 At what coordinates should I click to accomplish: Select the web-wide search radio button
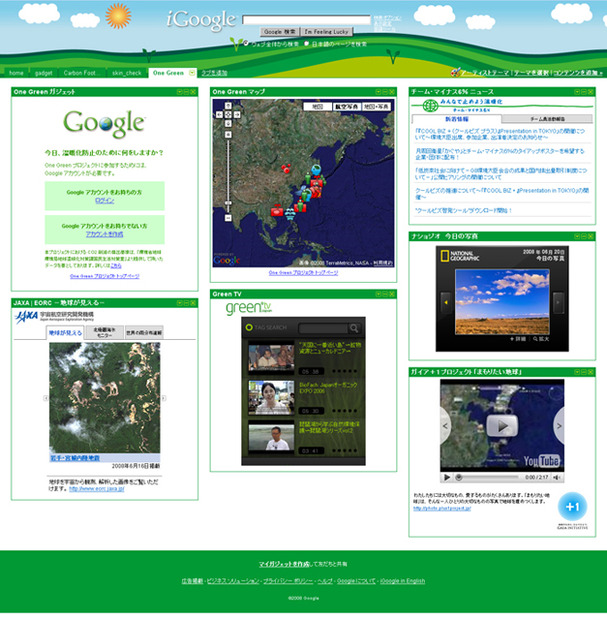pos(233,43)
